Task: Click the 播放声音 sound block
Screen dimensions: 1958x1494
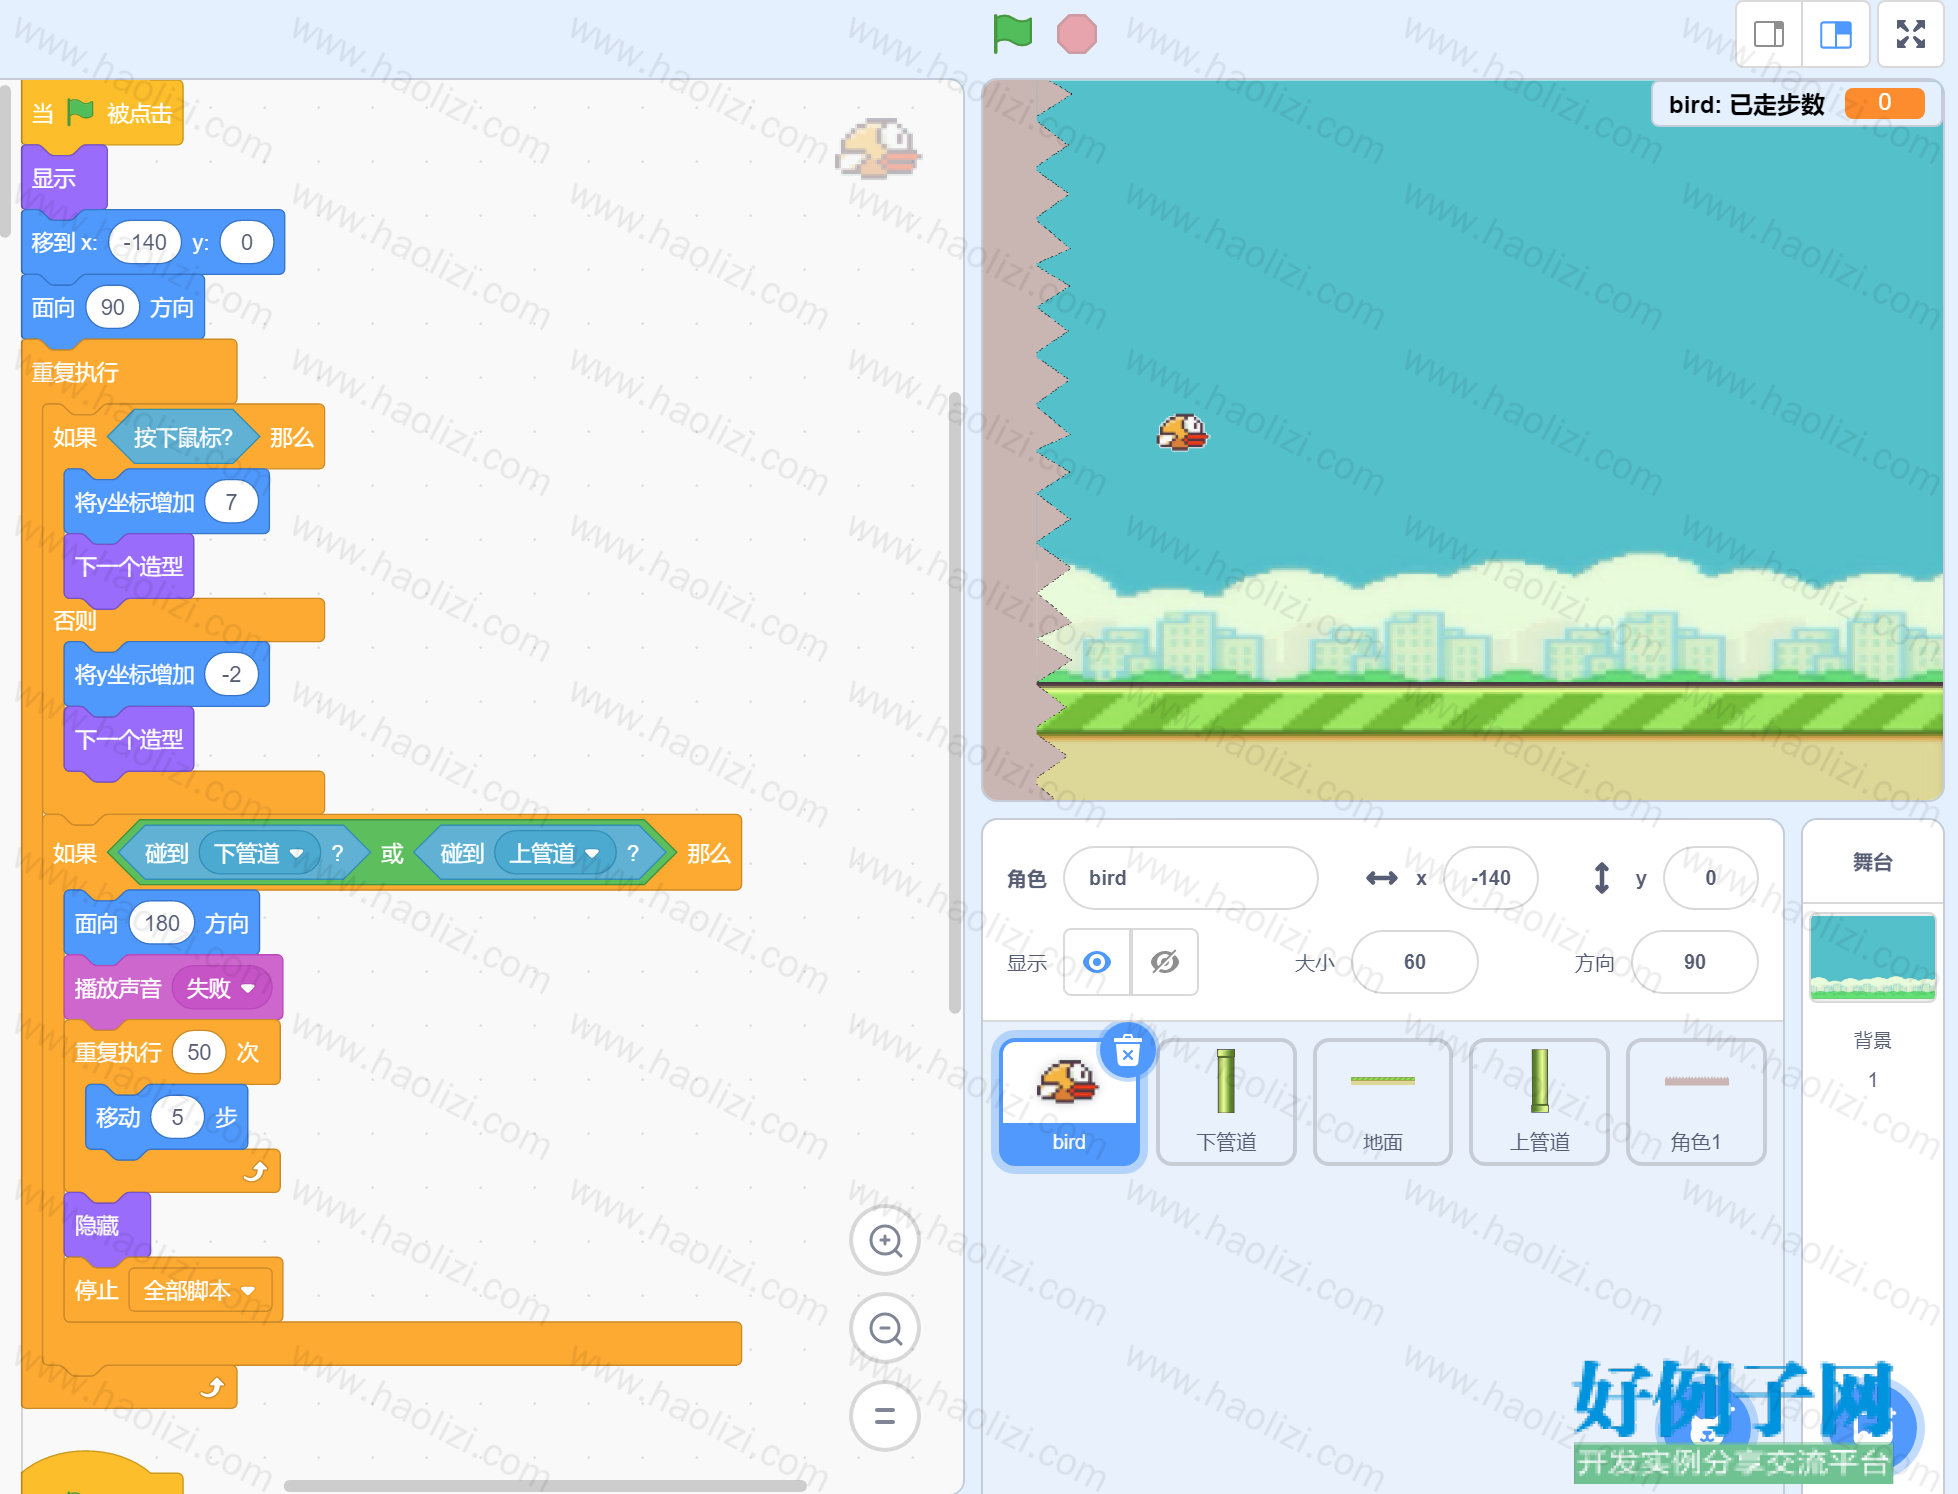Action: (117, 988)
